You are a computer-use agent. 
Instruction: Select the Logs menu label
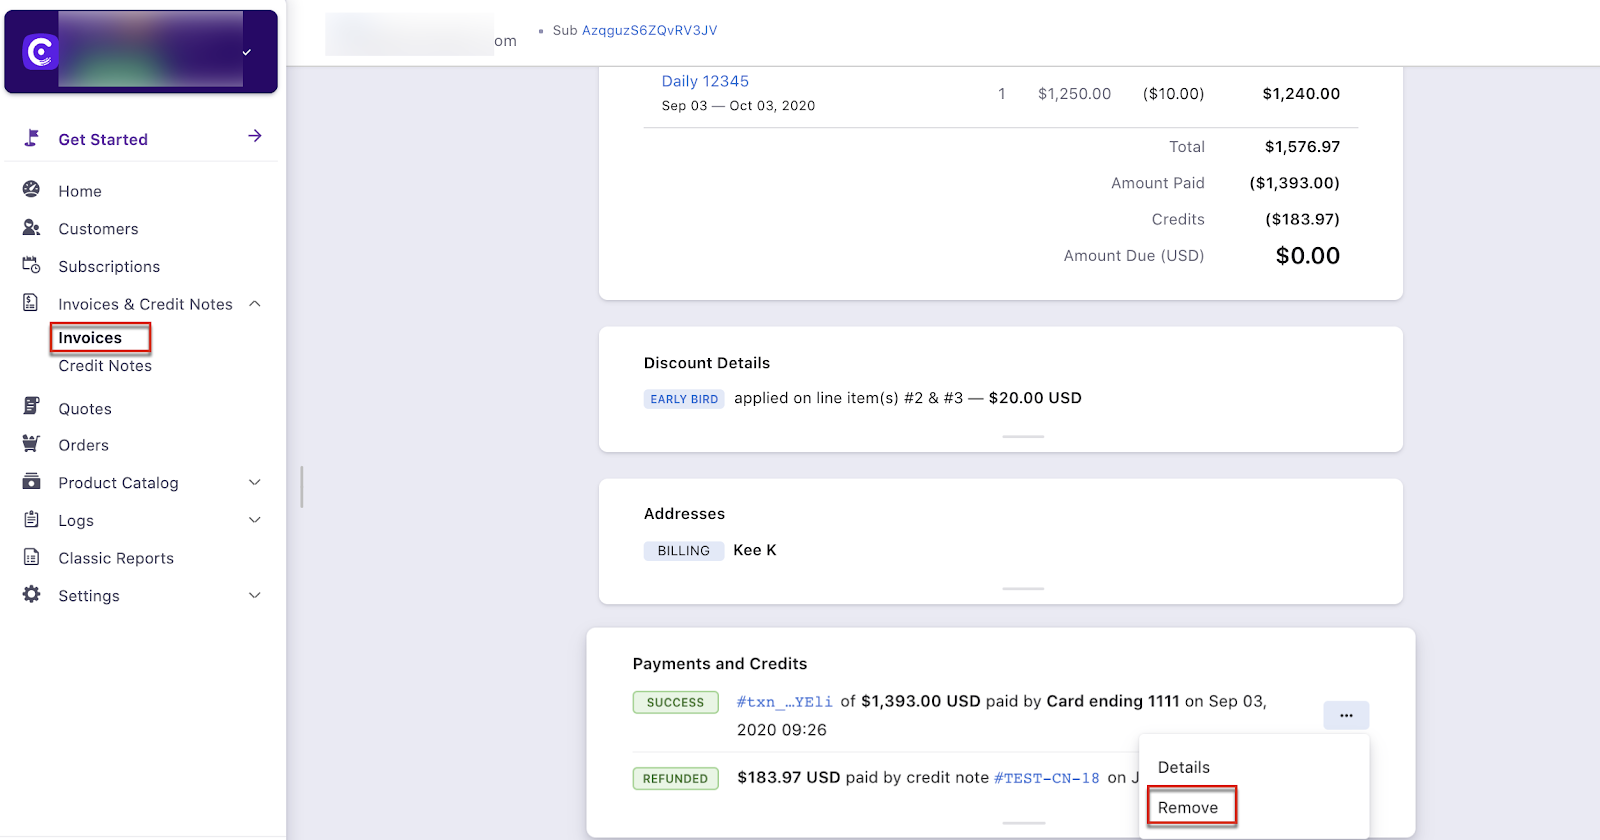[76, 521]
